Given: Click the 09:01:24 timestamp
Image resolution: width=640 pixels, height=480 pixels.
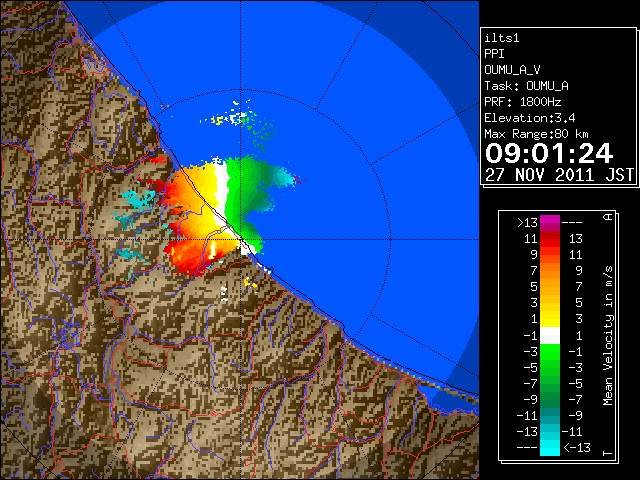Looking at the screenshot, I should tap(549, 153).
